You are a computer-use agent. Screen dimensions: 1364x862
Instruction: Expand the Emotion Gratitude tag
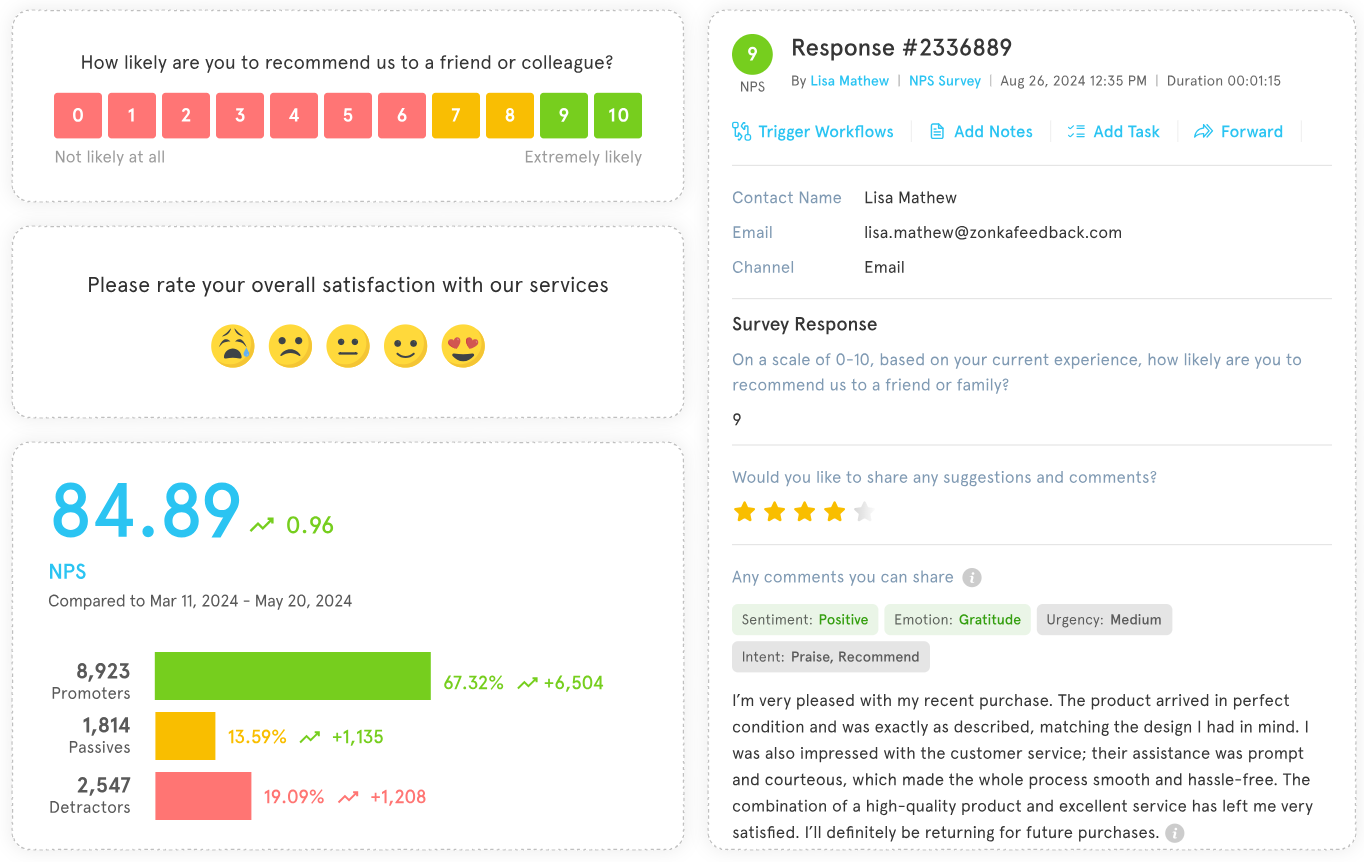(x=957, y=619)
